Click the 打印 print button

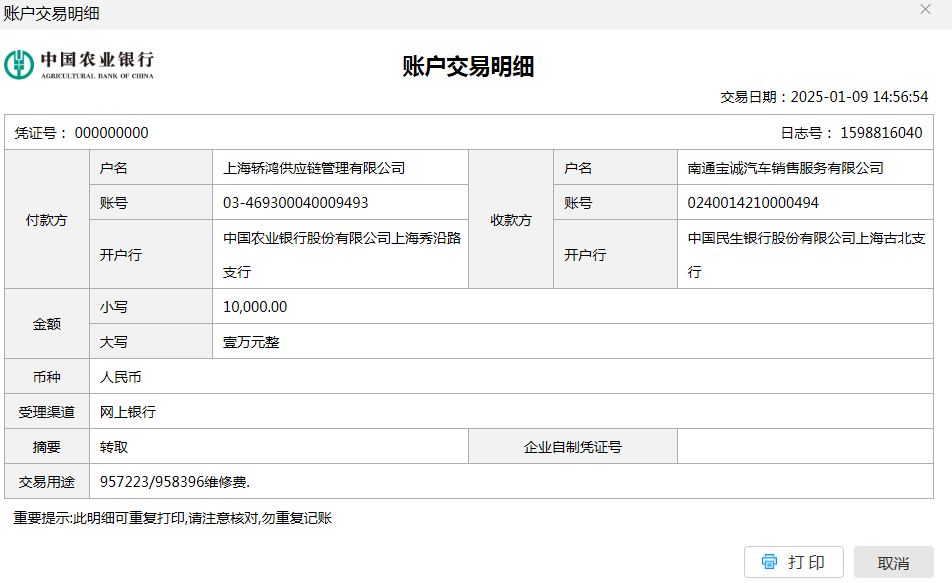pos(794,562)
